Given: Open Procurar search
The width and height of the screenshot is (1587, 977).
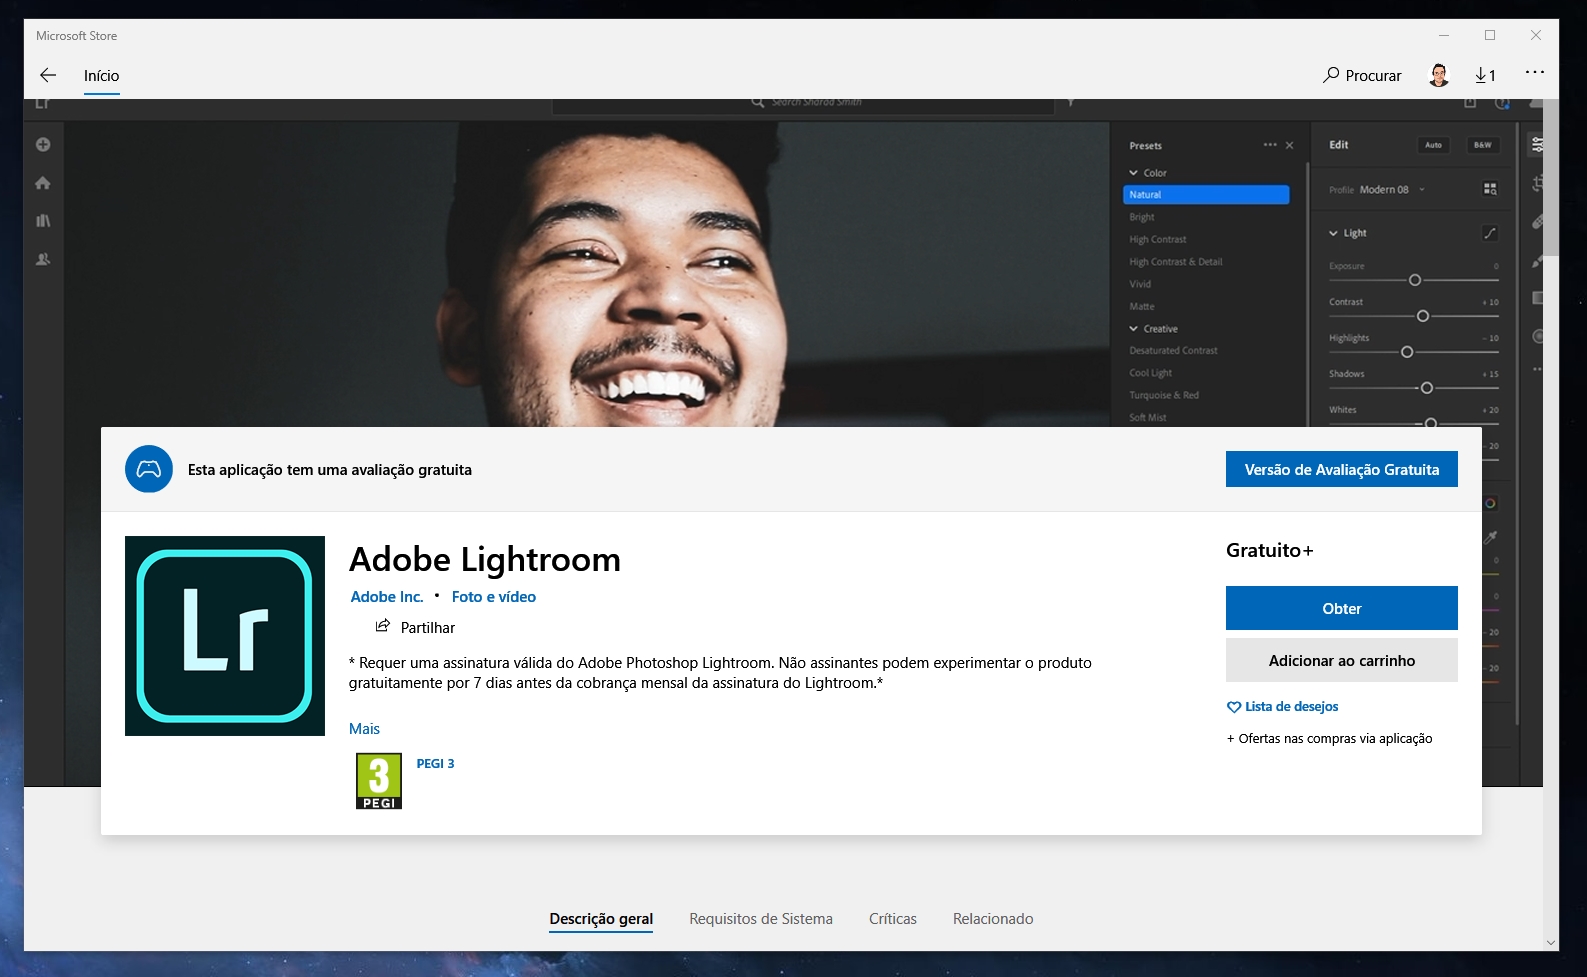Looking at the screenshot, I should (x=1362, y=75).
